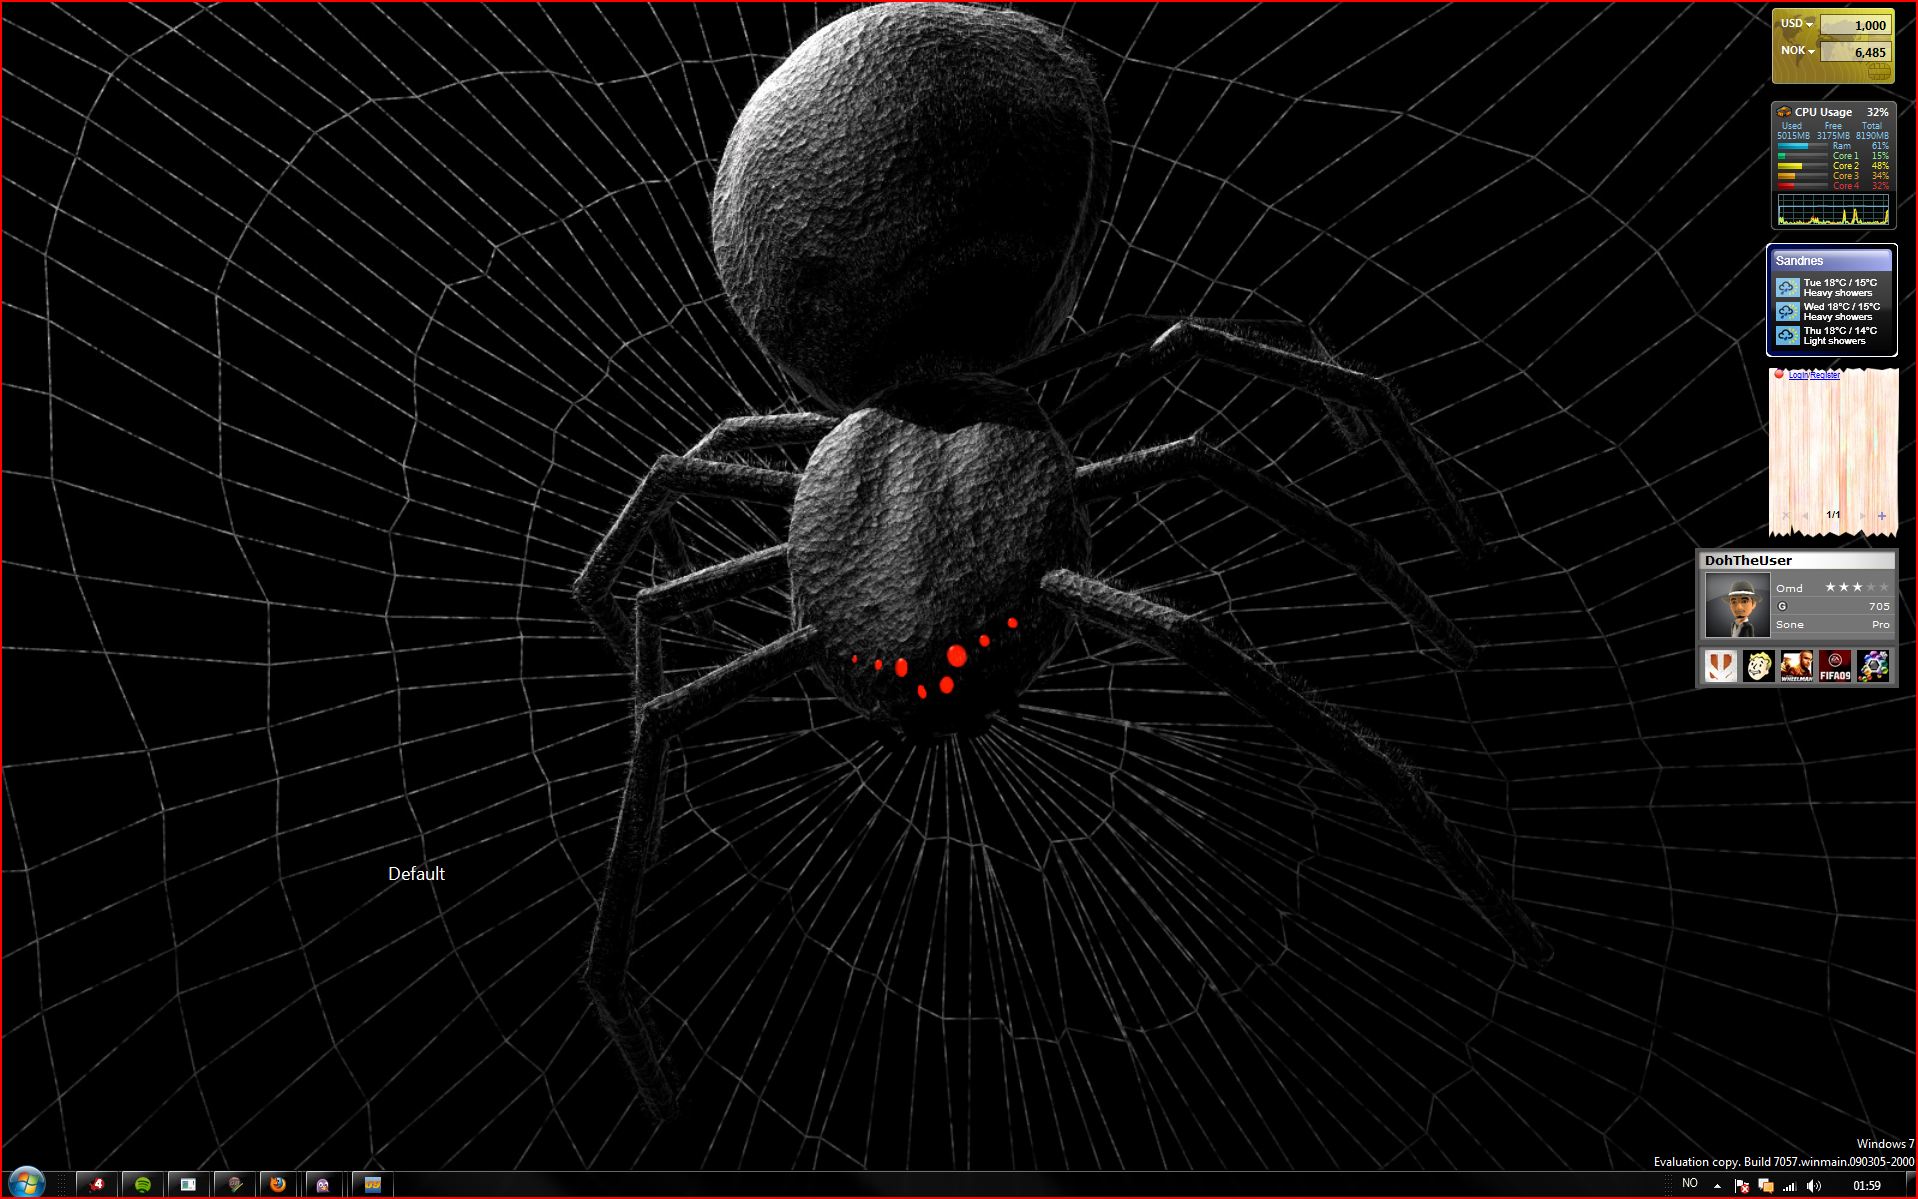Click the Ram 61% usage bar
Viewport: 1918px width, 1199px height.
(x=1802, y=146)
